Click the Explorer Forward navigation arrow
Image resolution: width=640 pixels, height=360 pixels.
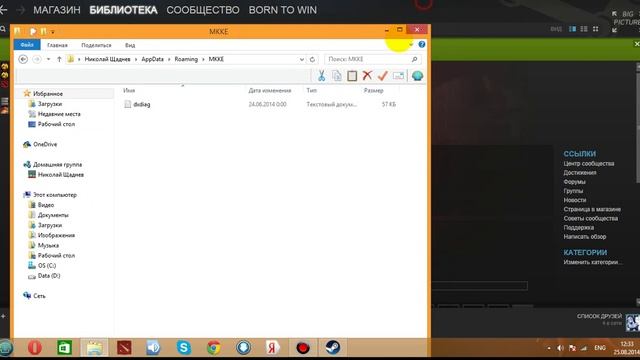37,59
